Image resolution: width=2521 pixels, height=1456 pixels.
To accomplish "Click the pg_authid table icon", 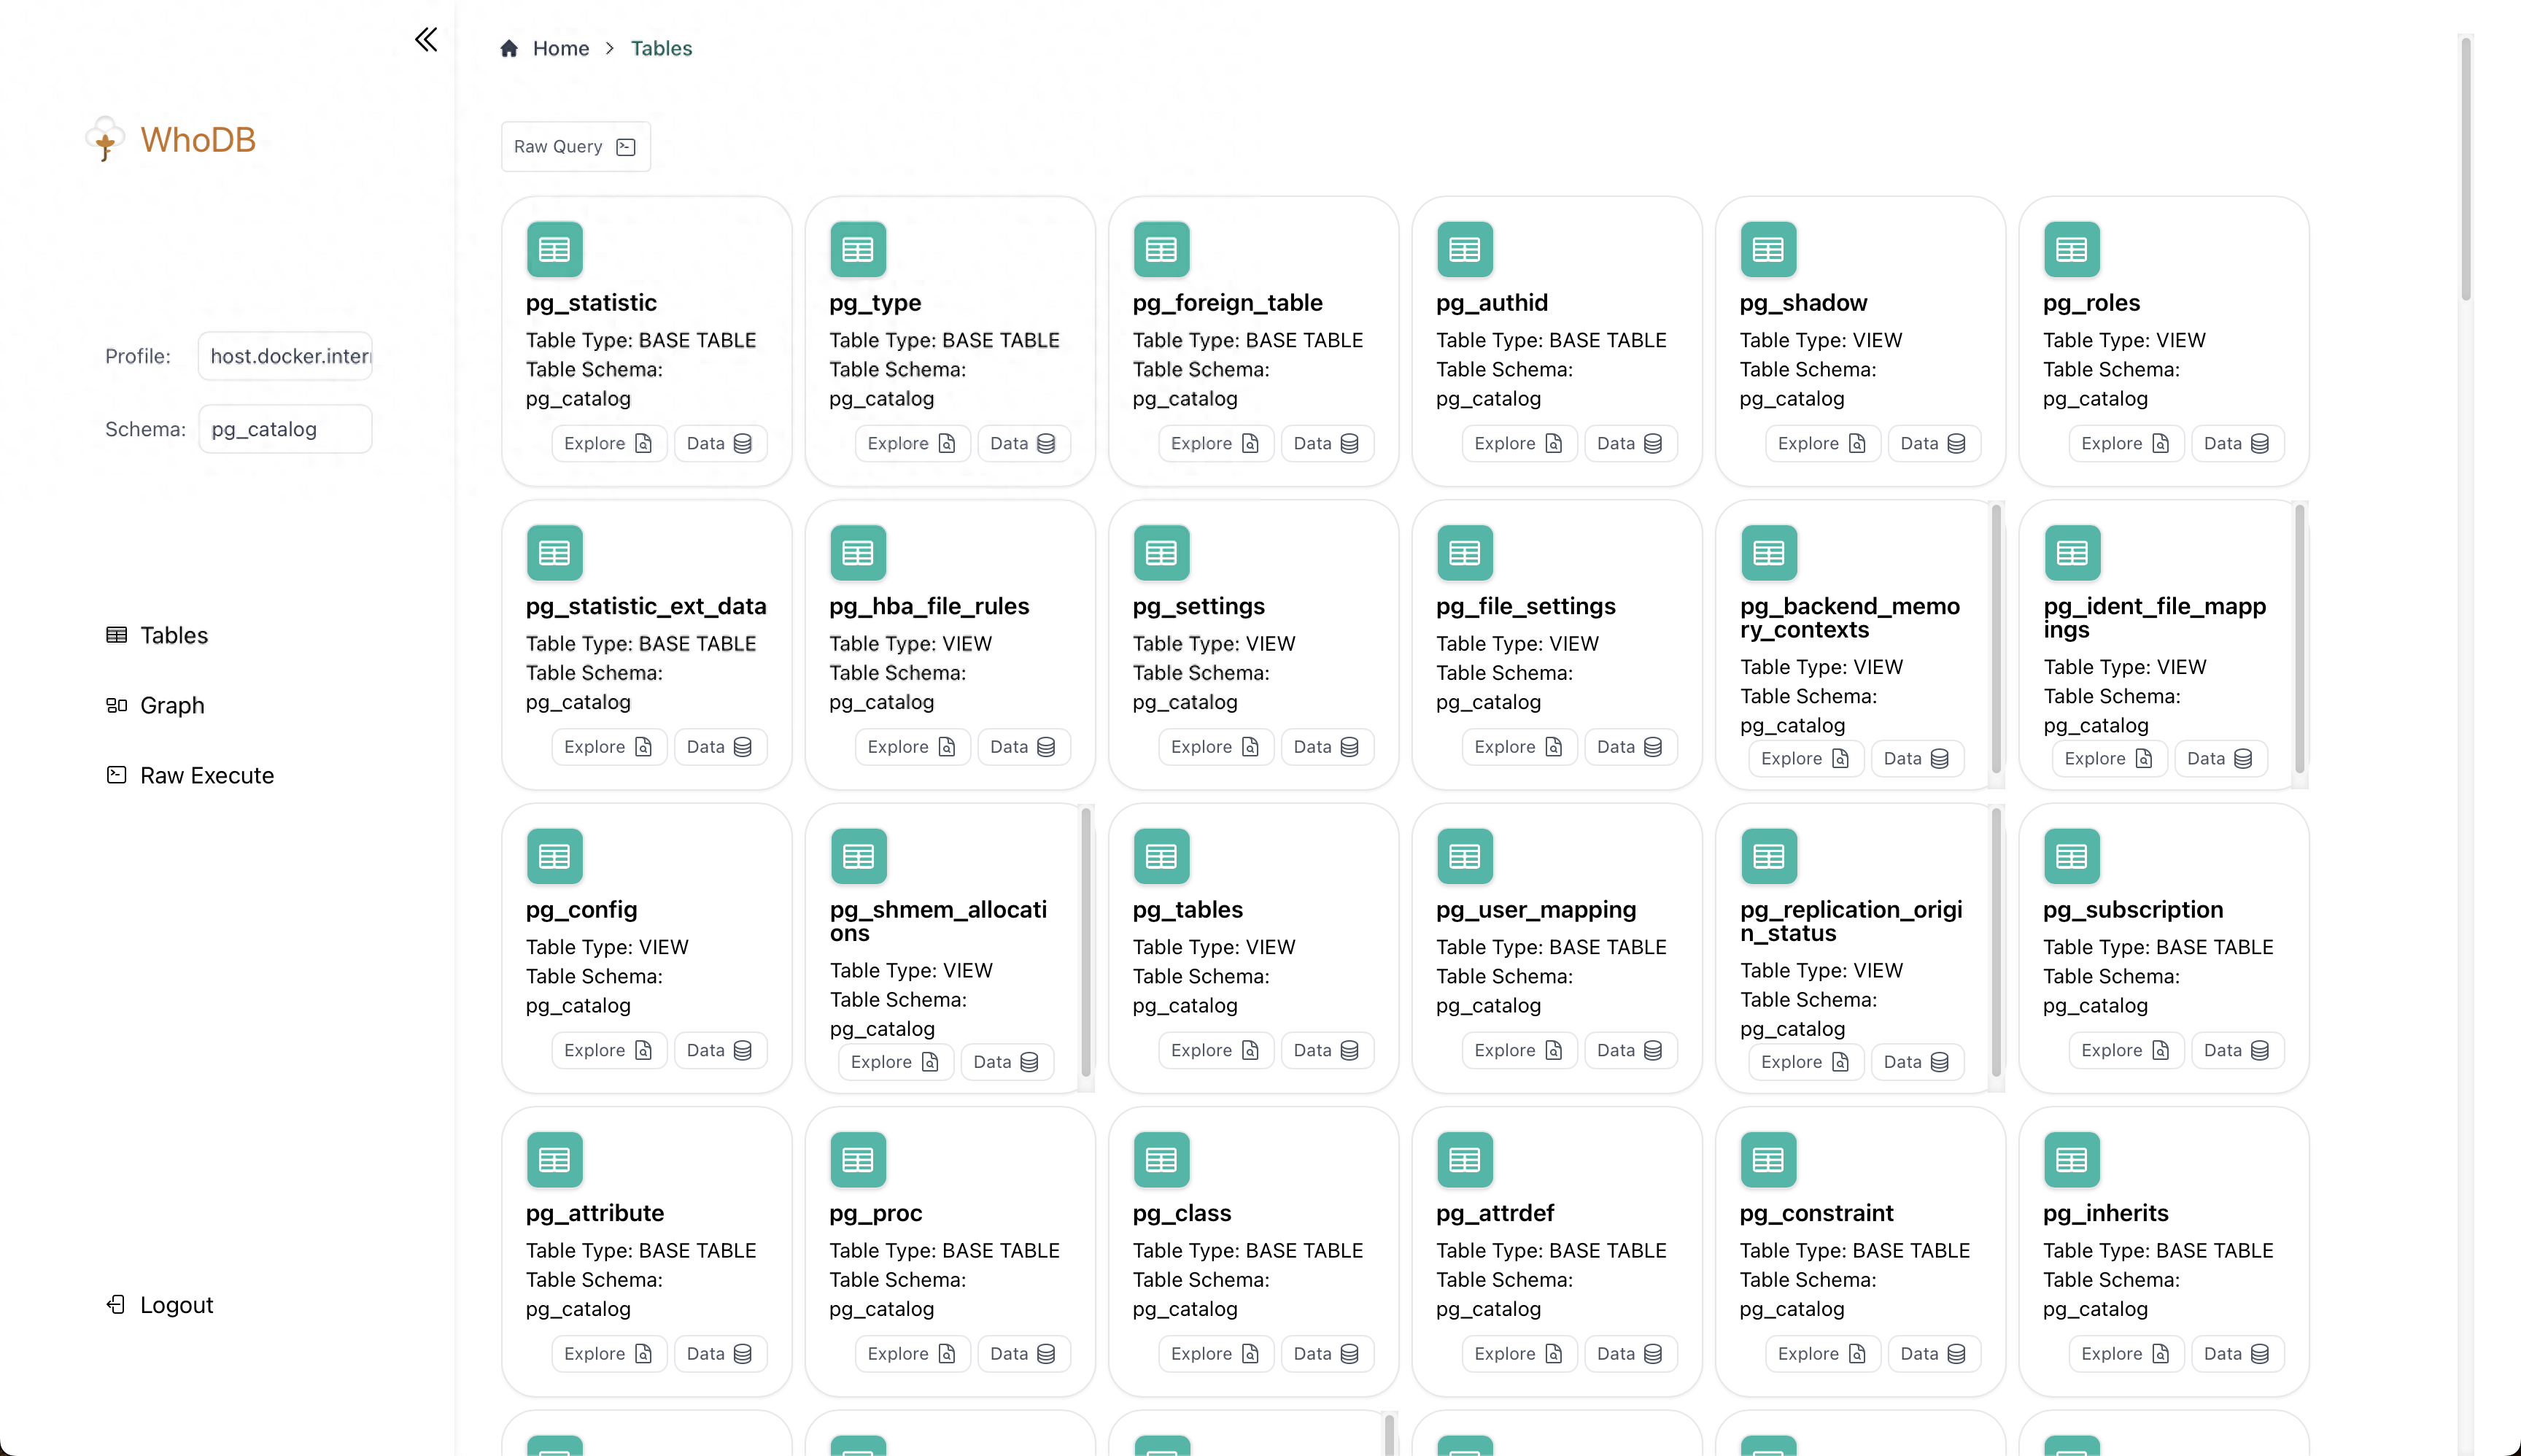I will pyautogui.click(x=1464, y=248).
